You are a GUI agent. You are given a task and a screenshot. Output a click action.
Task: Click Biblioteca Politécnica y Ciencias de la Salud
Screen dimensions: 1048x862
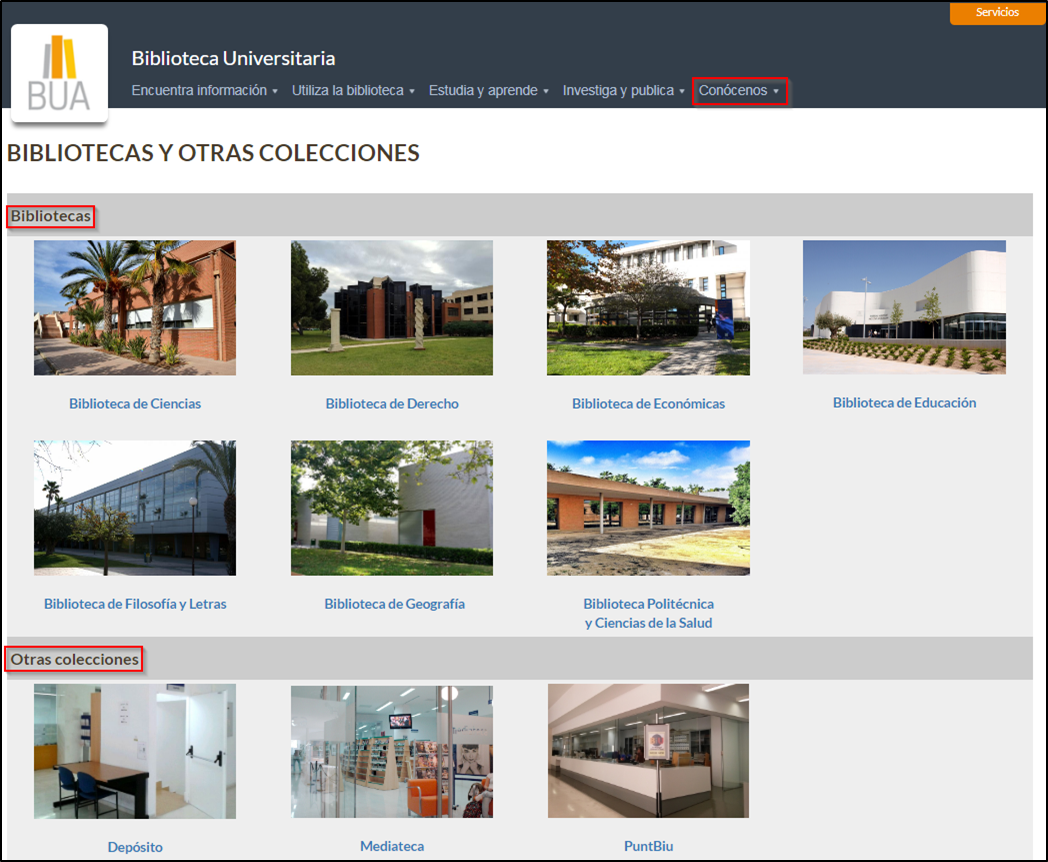[648, 613]
